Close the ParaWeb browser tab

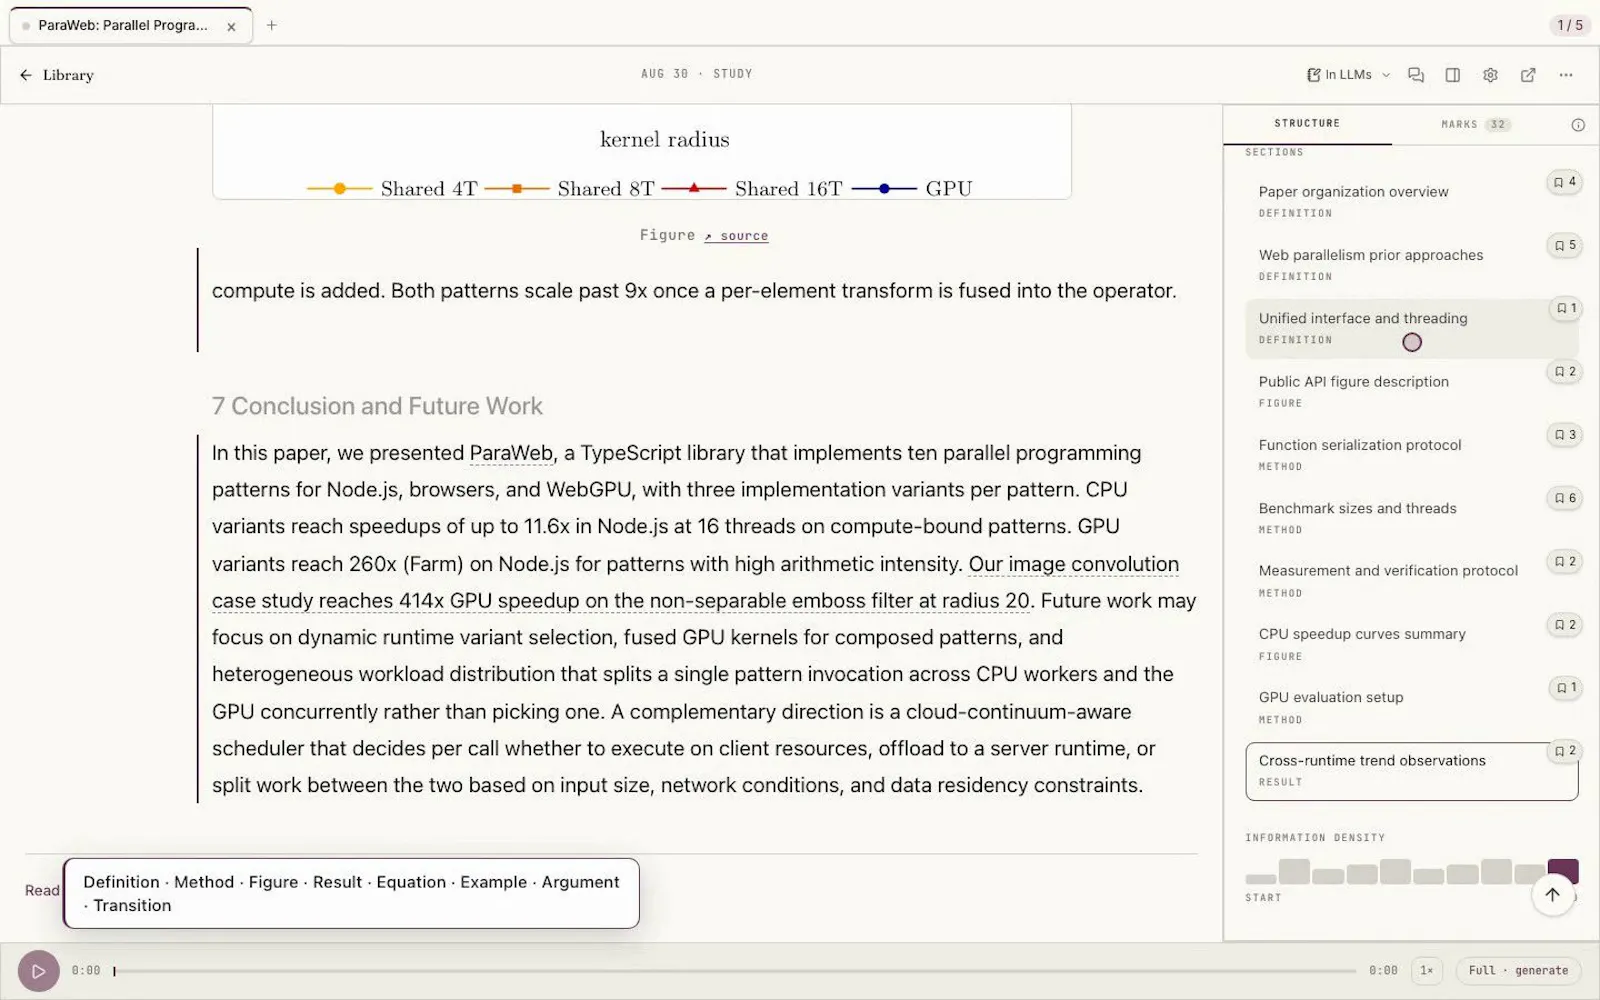click(231, 27)
